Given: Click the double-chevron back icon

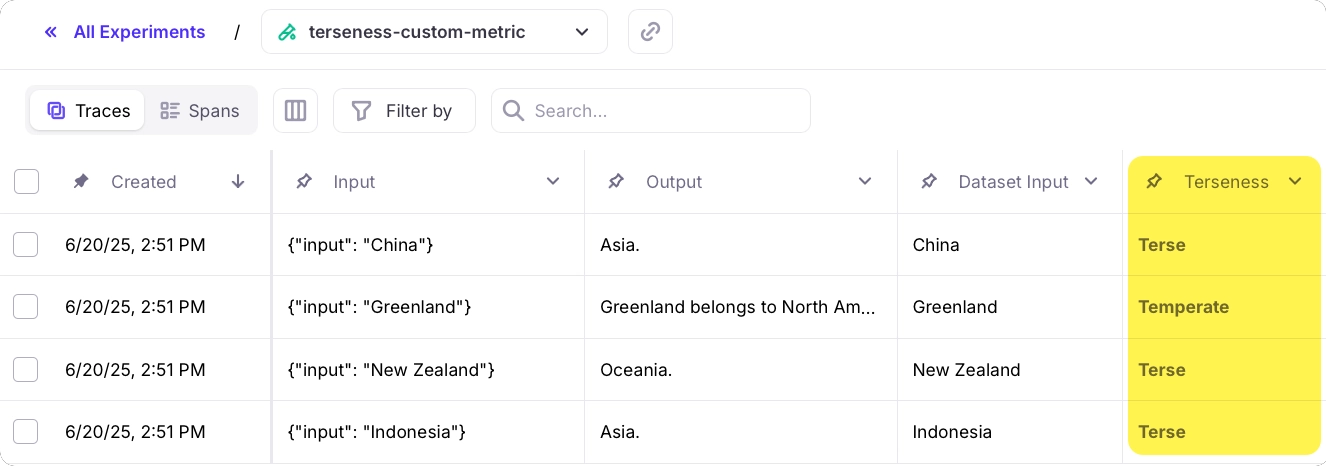Looking at the screenshot, I should [x=51, y=32].
